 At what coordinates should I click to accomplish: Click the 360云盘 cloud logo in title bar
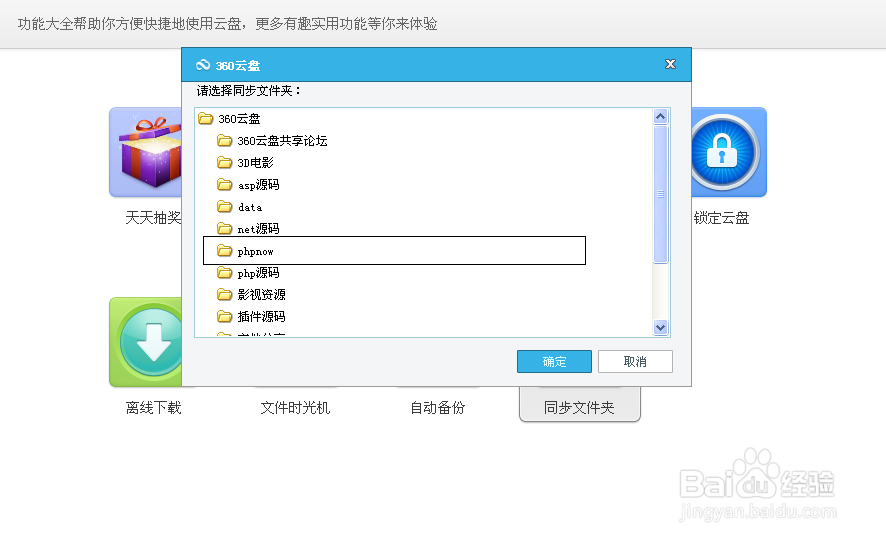pyautogui.click(x=203, y=65)
